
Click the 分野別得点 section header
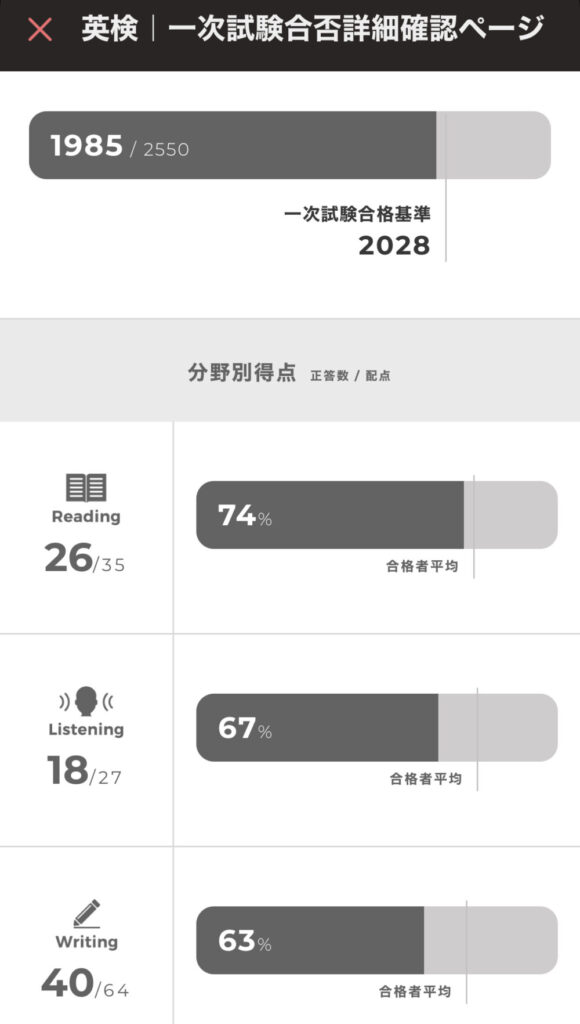(242, 373)
